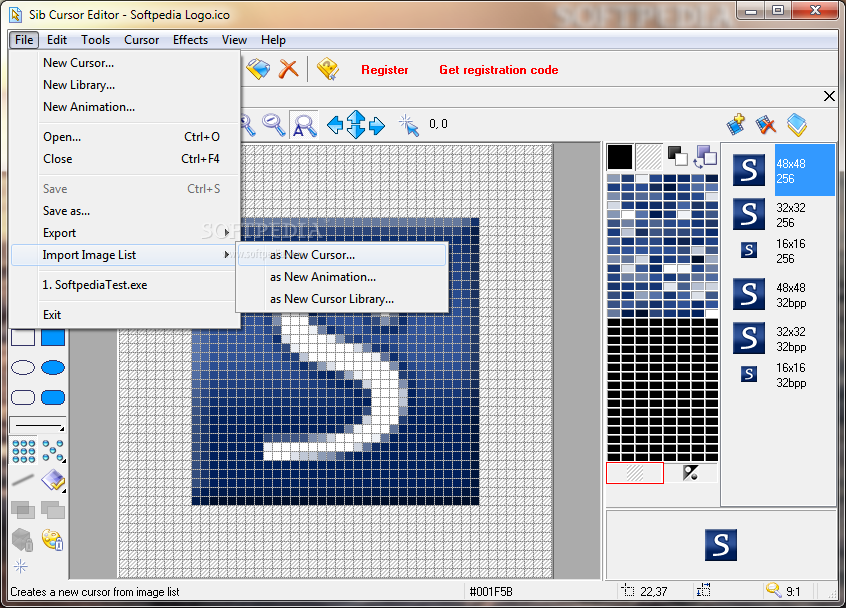The image size is (846, 608).
Task: Open the layers checkmark tool dropdown
Action: pos(53,480)
